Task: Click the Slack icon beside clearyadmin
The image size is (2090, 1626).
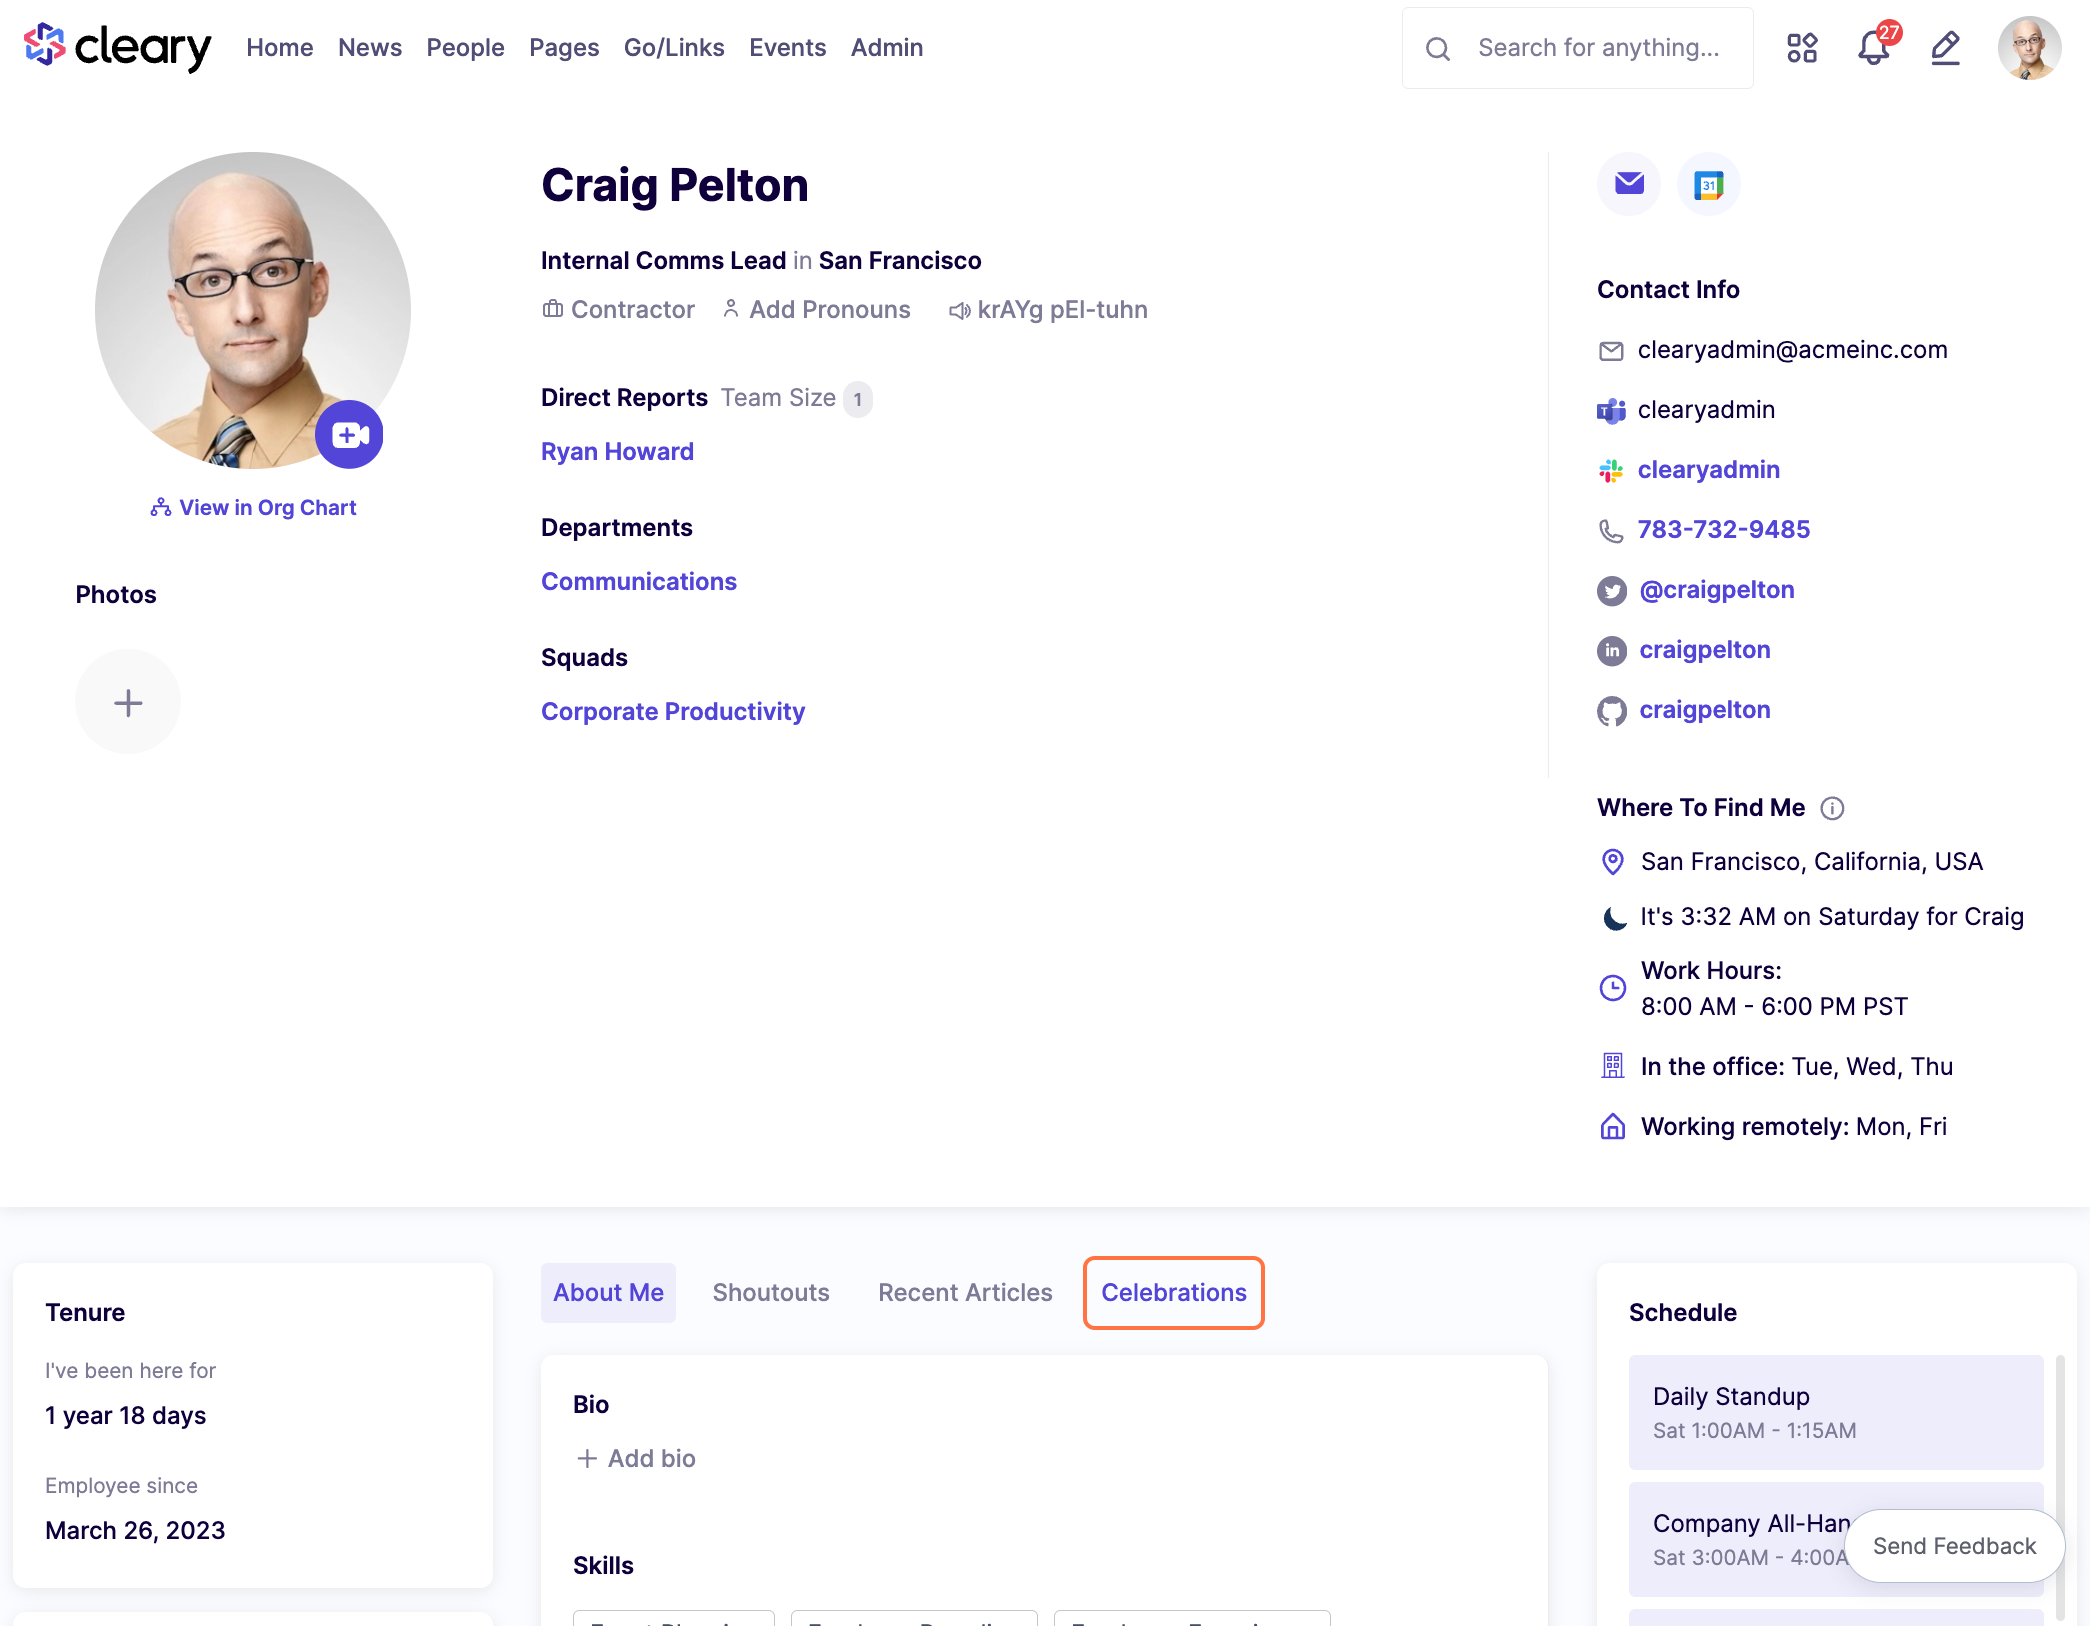Action: tap(1610, 471)
